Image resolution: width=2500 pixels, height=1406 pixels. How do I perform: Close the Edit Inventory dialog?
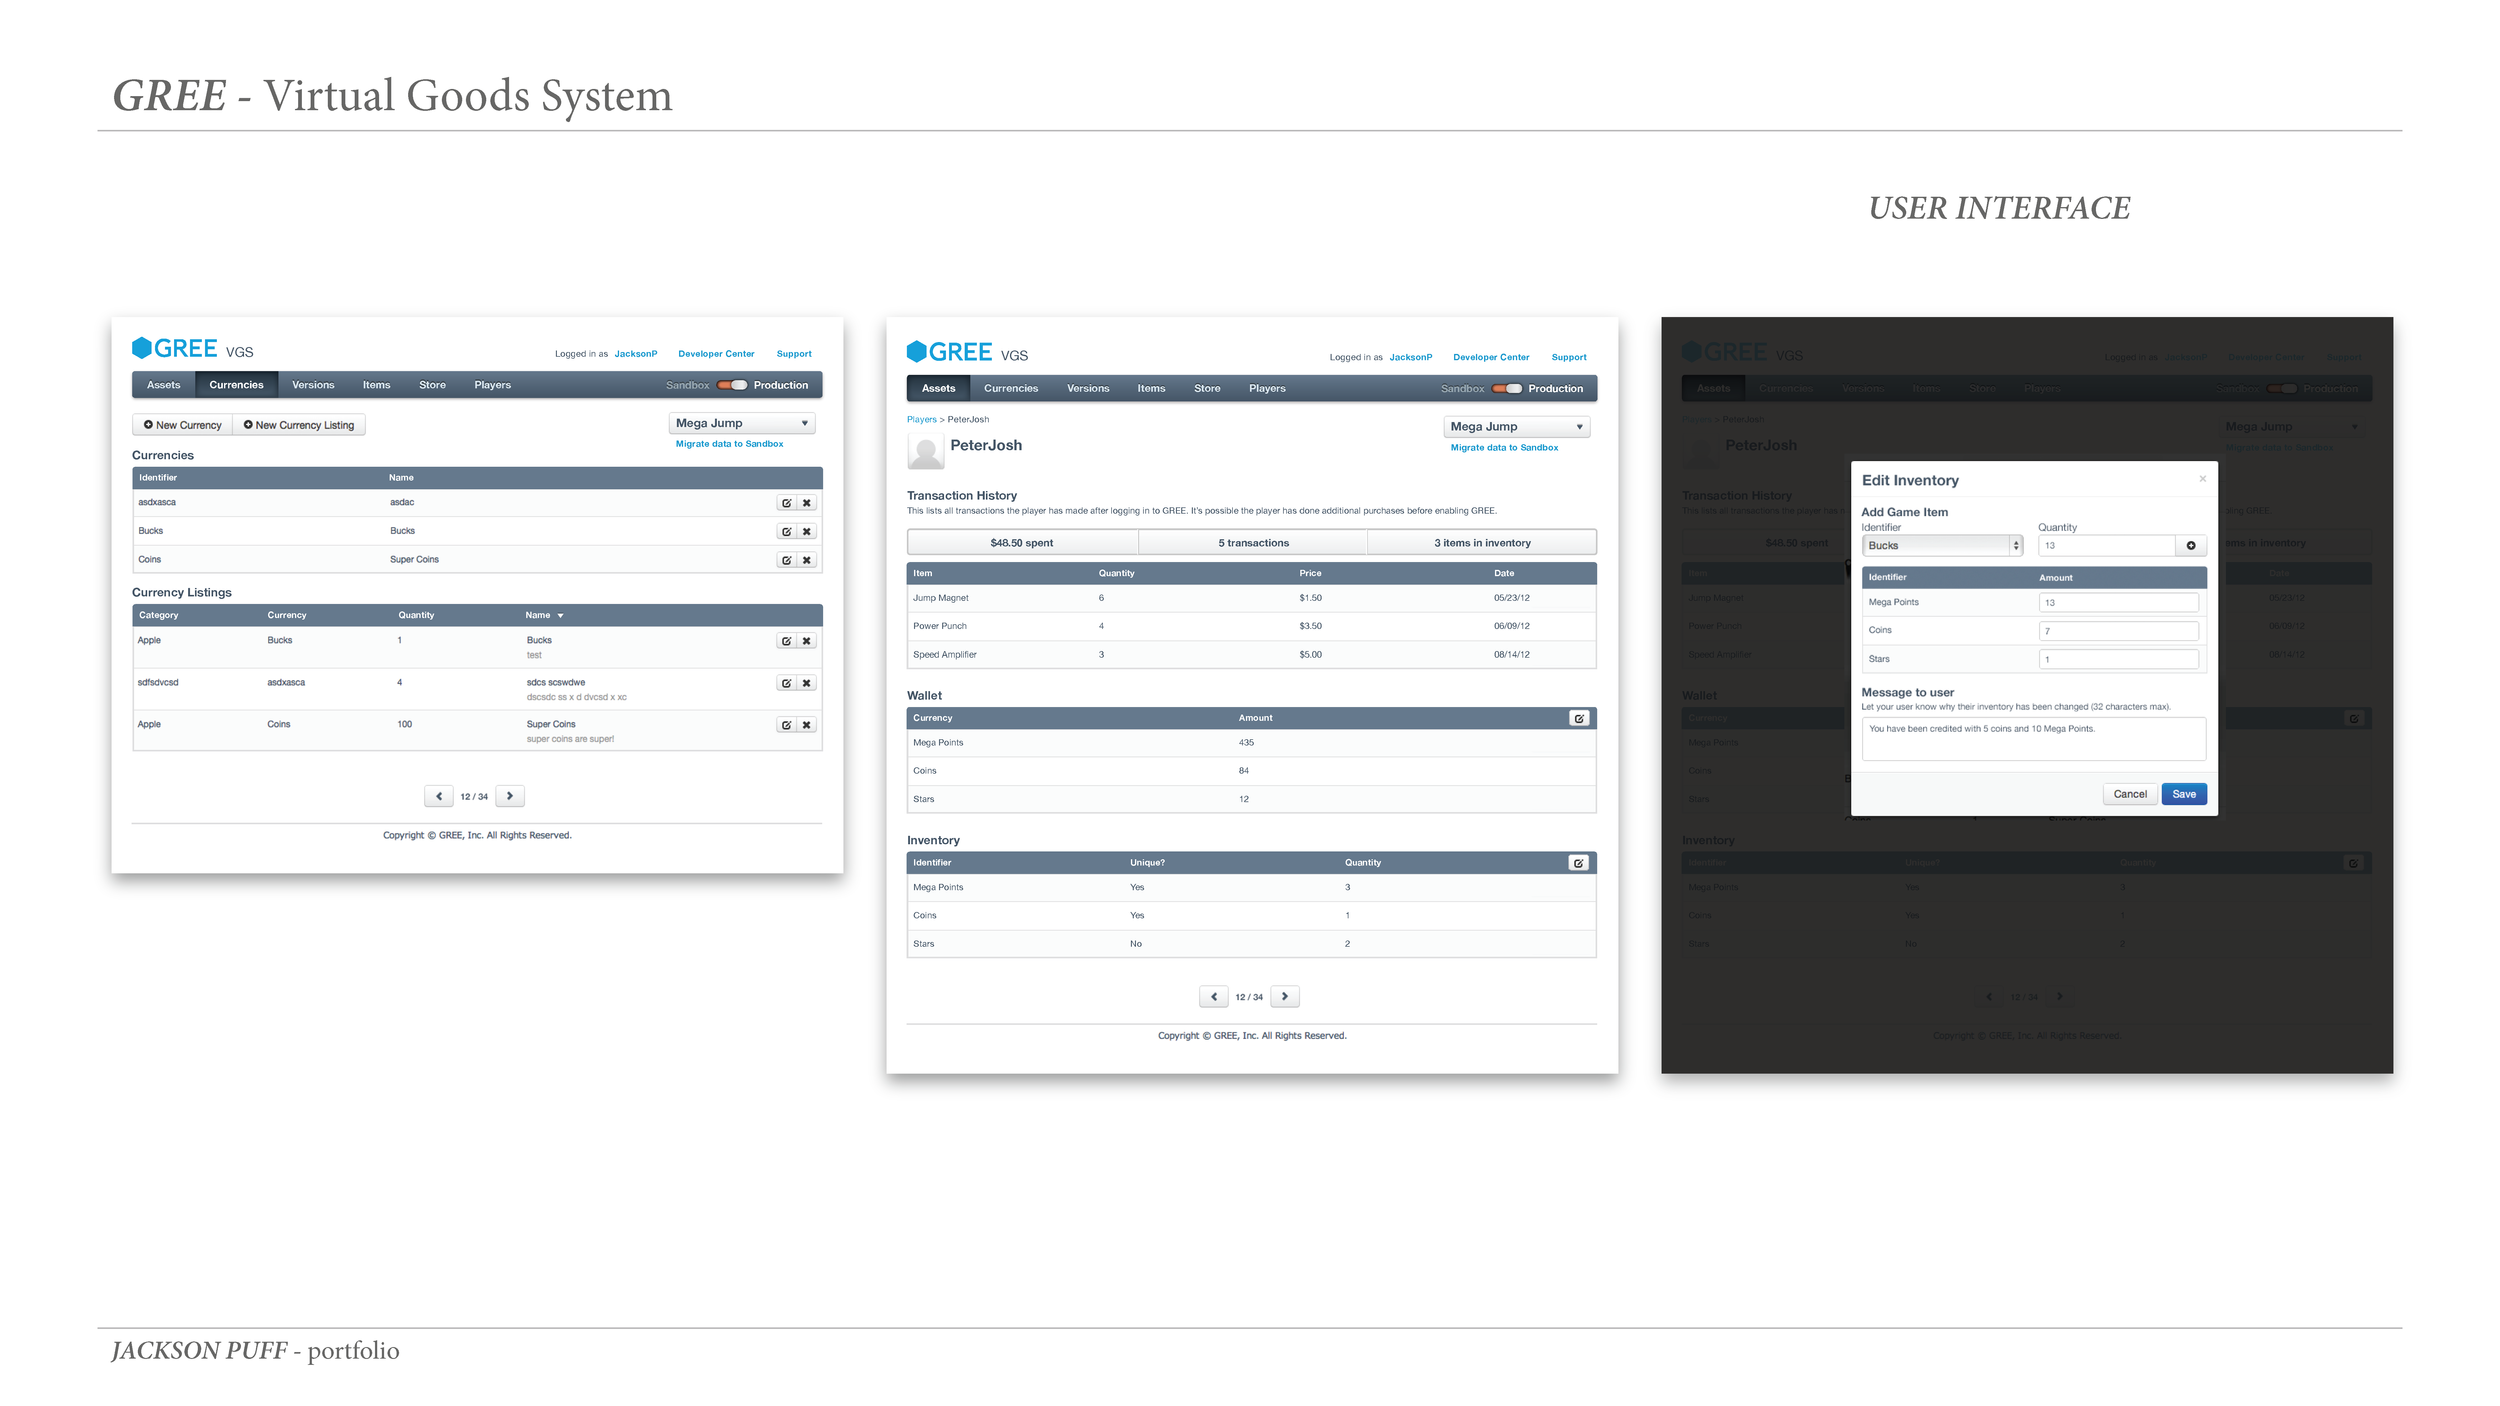pyautogui.click(x=2203, y=479)
